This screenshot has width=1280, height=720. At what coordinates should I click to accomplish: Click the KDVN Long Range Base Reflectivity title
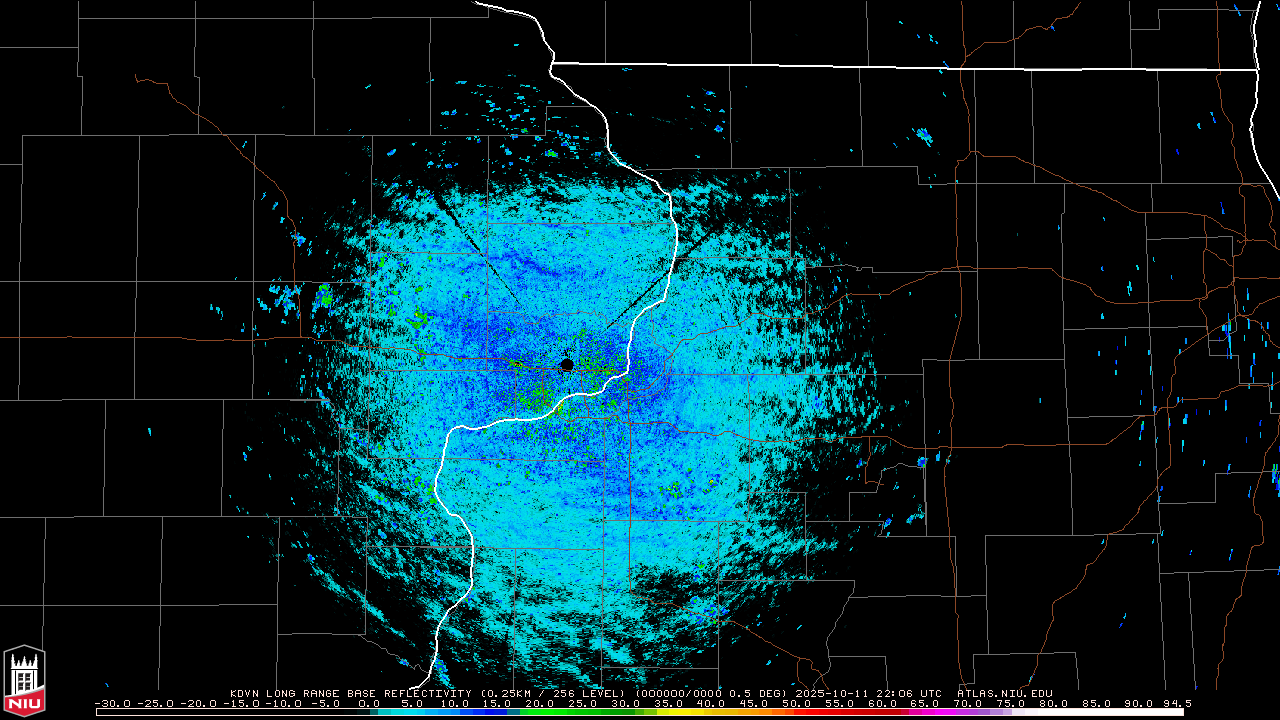click(350, 693)
